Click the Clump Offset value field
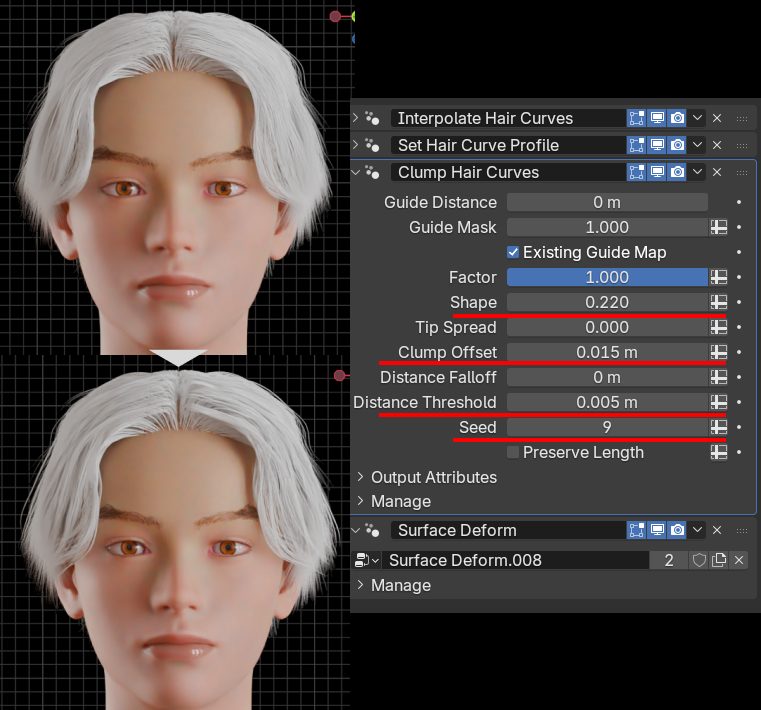 pos(607,352)
